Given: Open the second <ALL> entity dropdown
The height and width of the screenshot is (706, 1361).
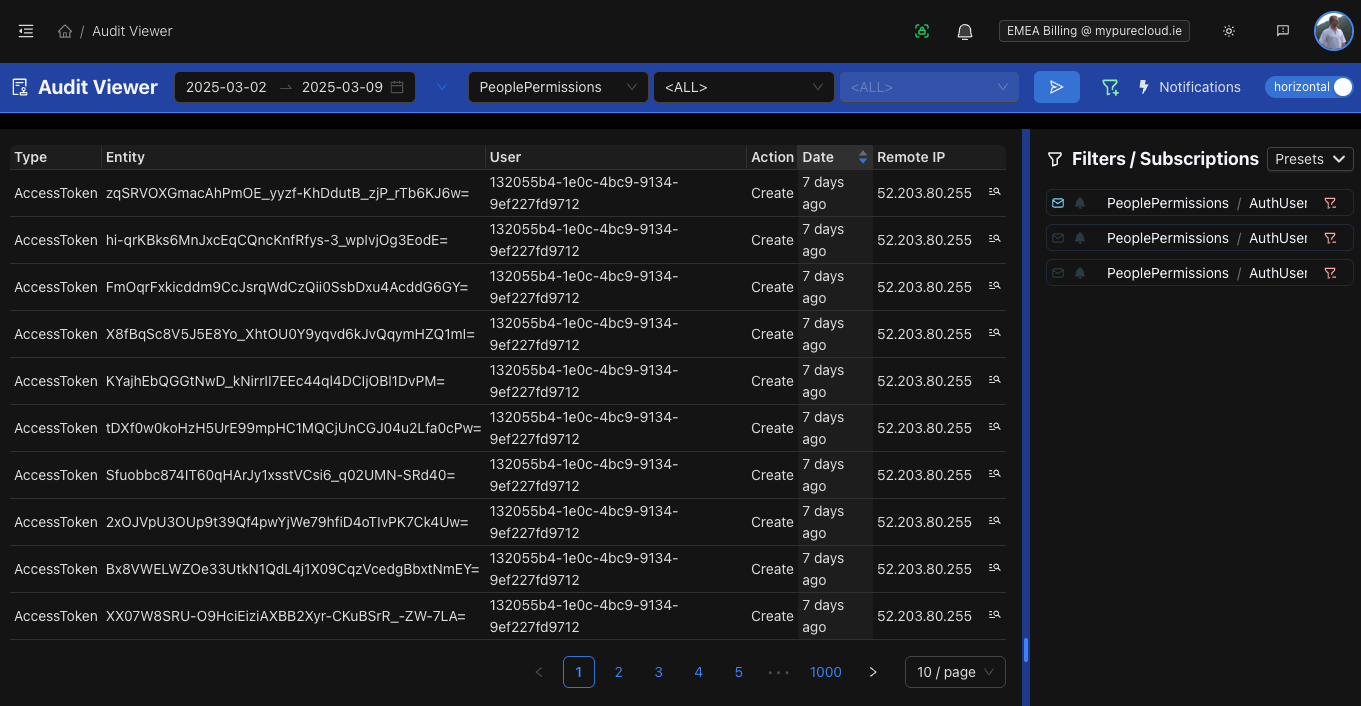Looking at the screenshot, I should pos(744,87).
